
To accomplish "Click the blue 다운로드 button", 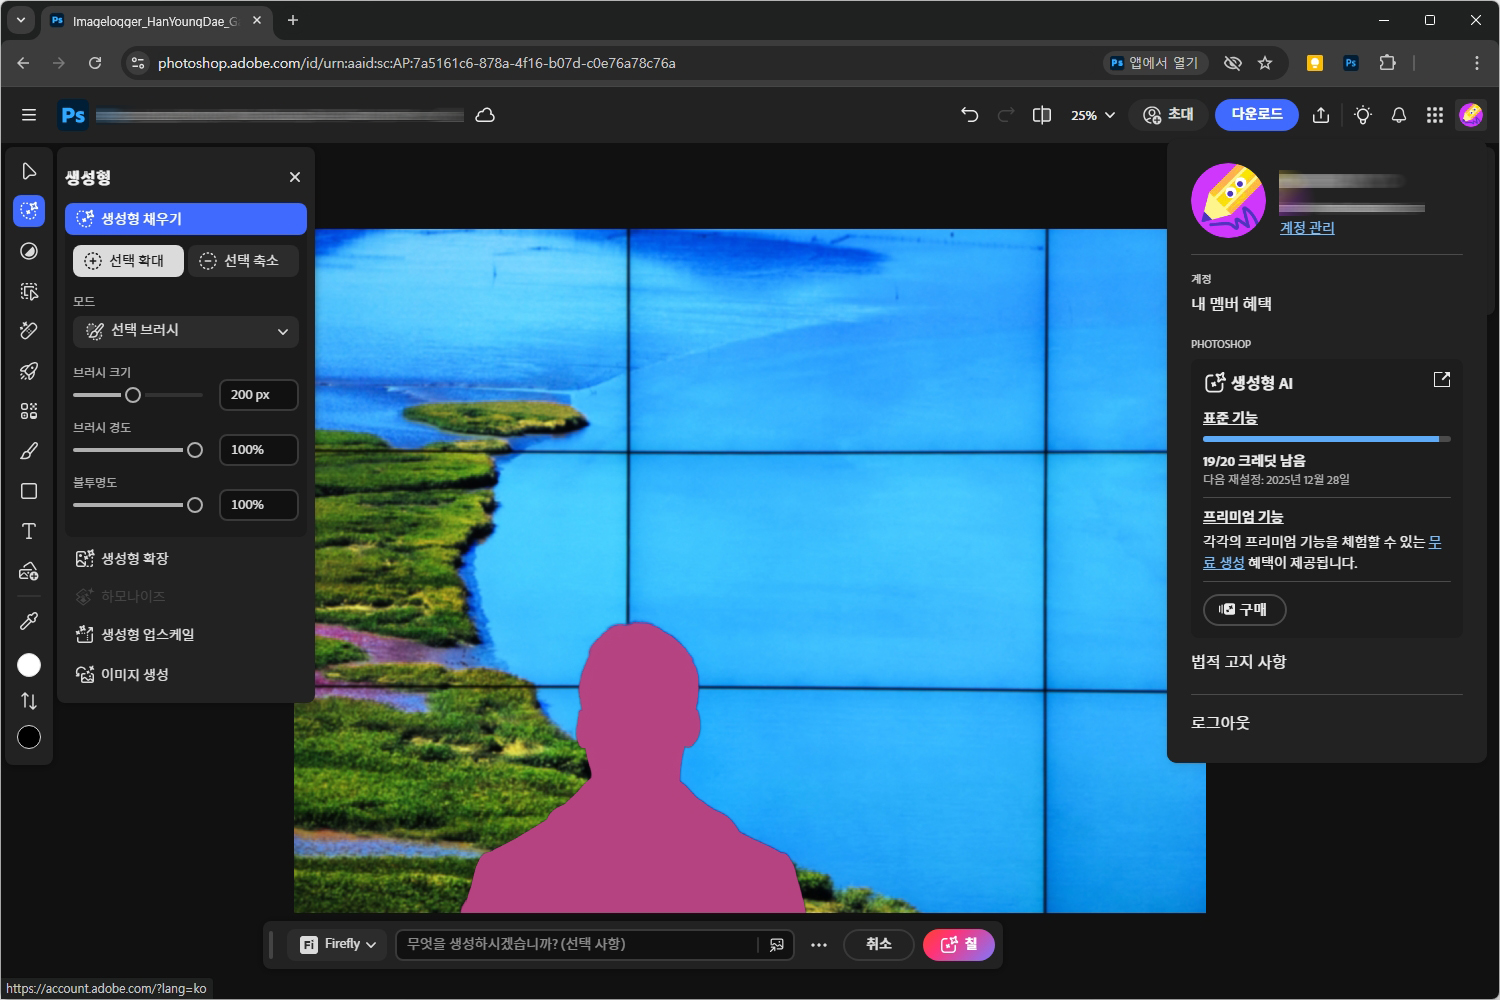I will [x=1257, y=115].
